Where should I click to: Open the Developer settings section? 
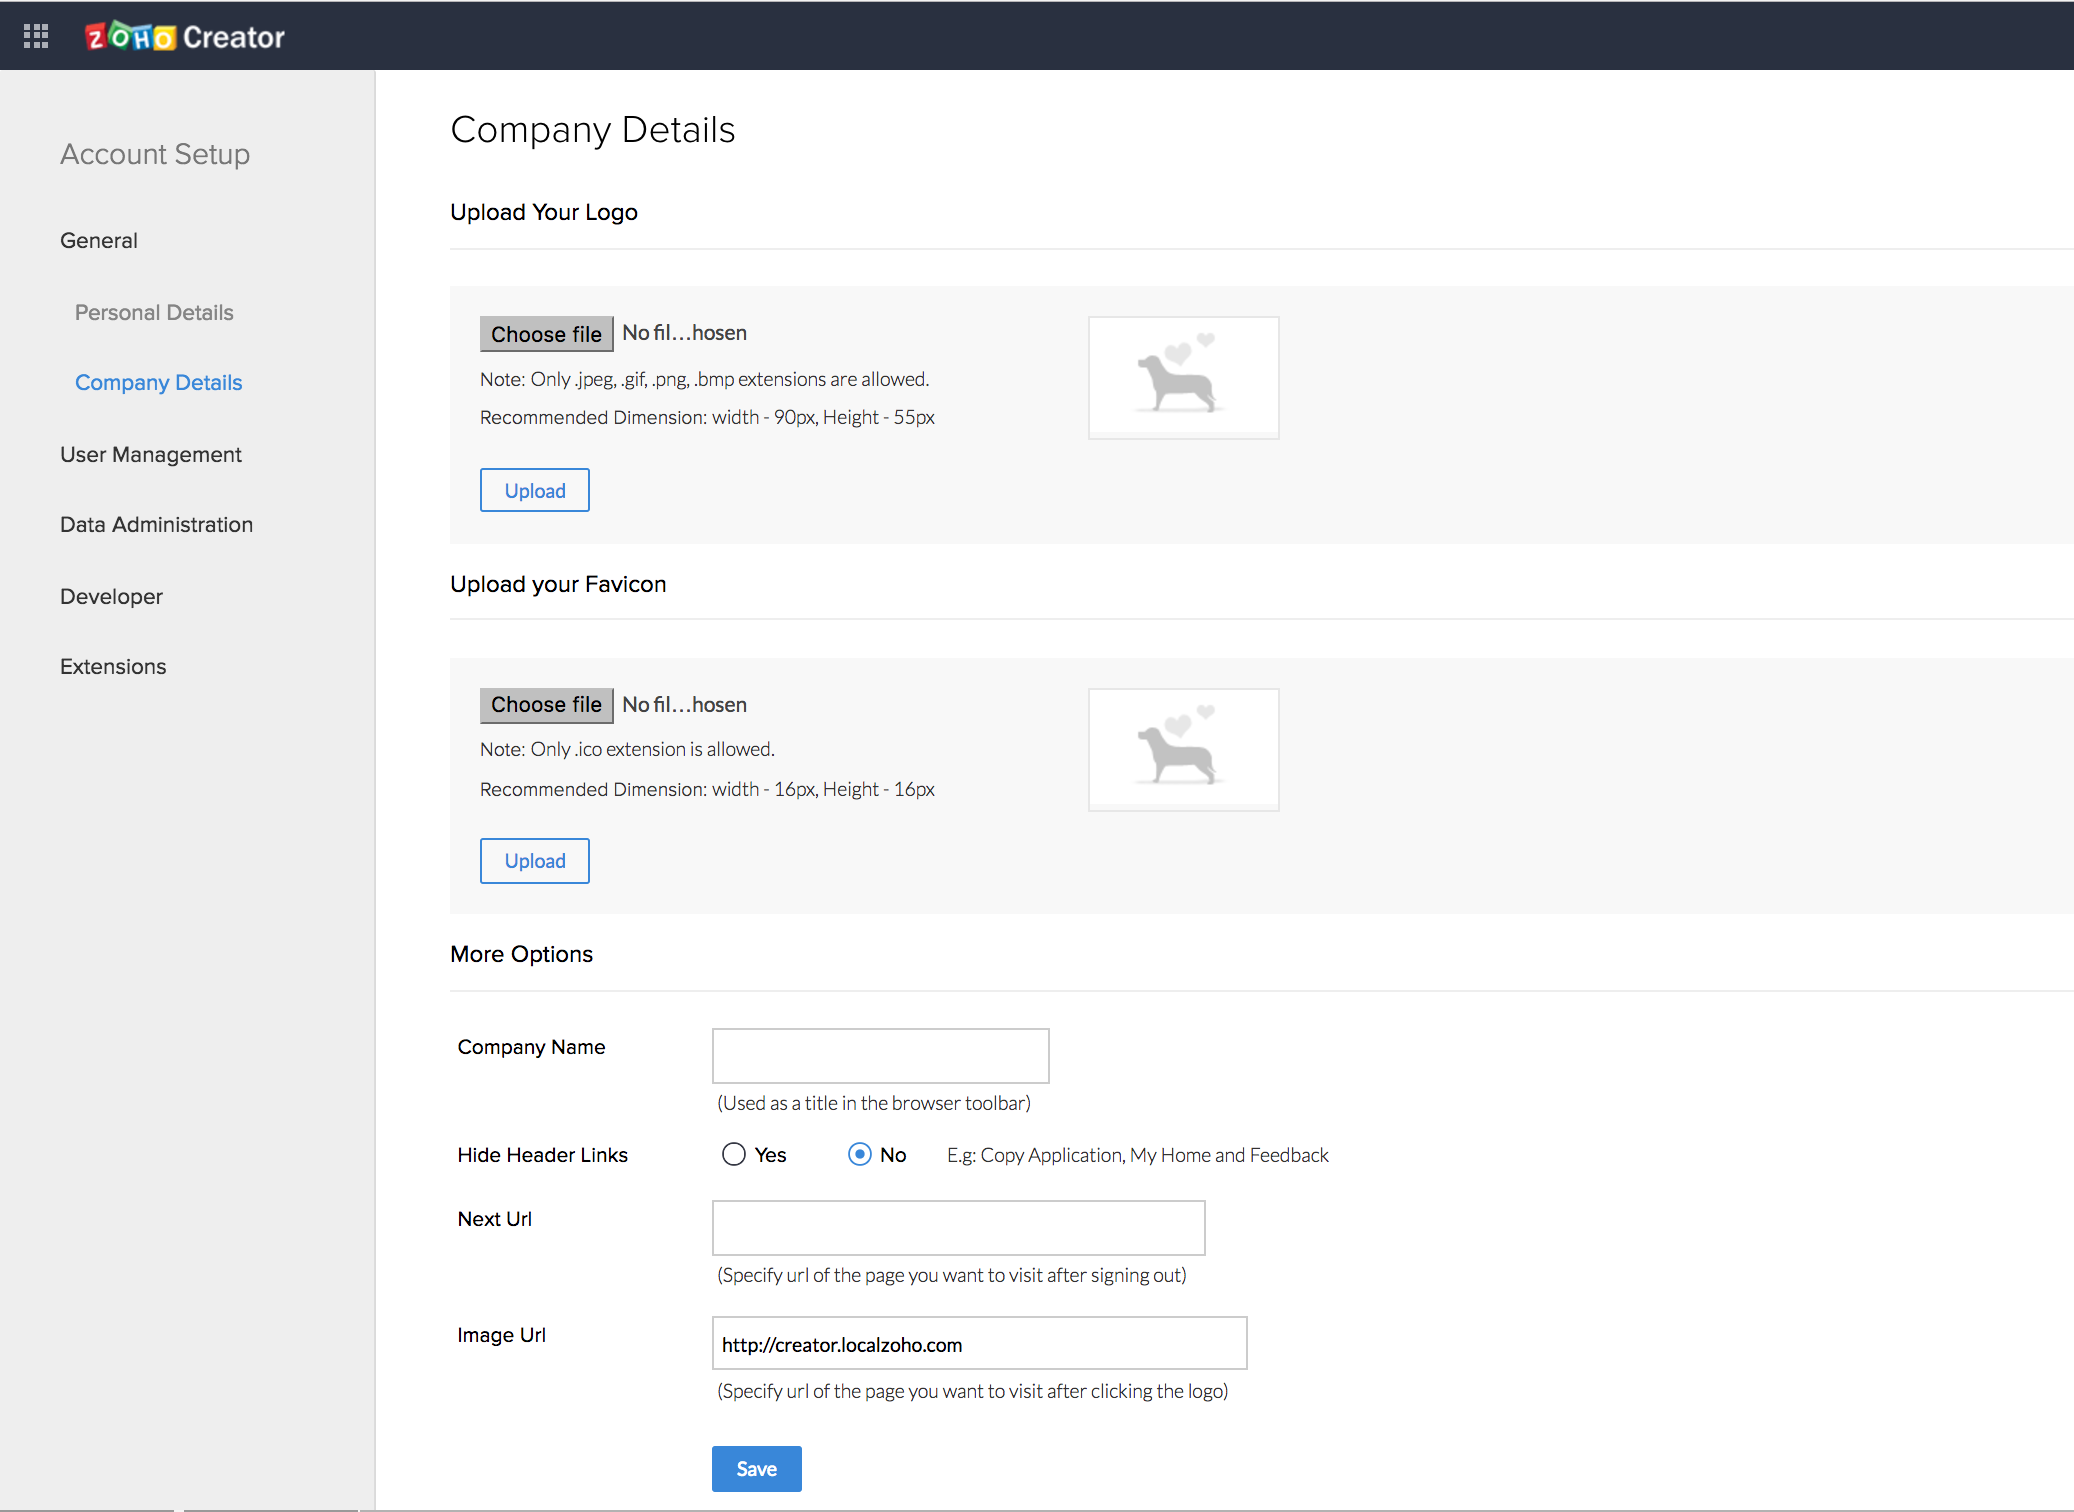110,596
